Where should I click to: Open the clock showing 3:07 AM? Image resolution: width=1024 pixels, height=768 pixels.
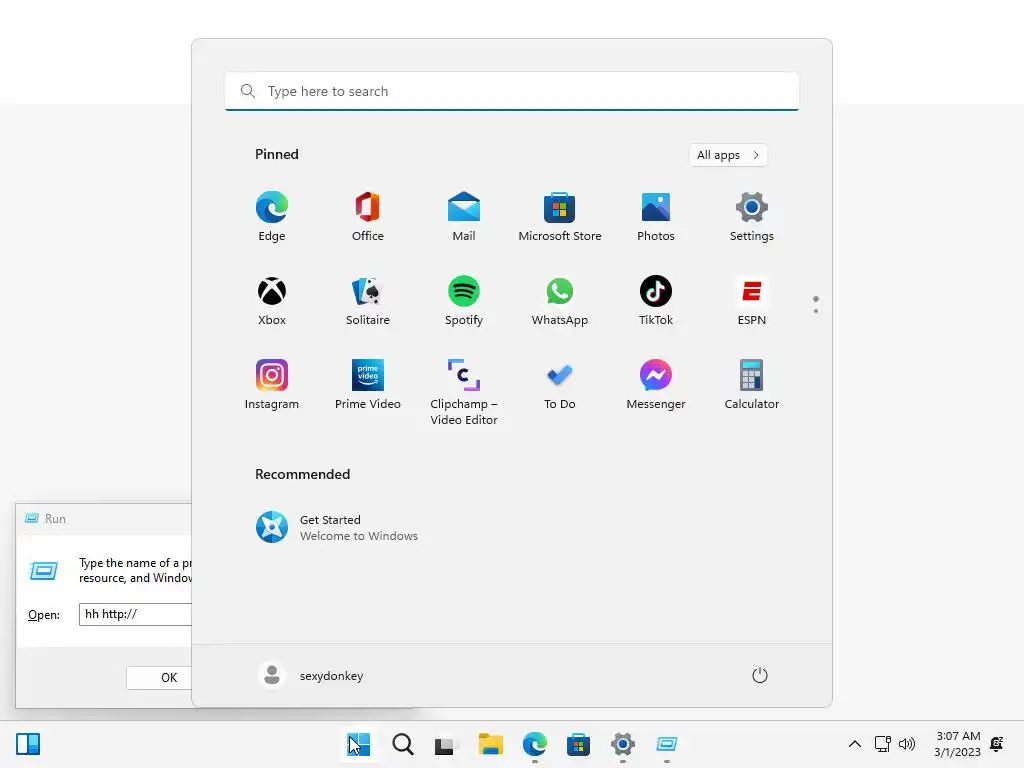[x=957, y=744]
